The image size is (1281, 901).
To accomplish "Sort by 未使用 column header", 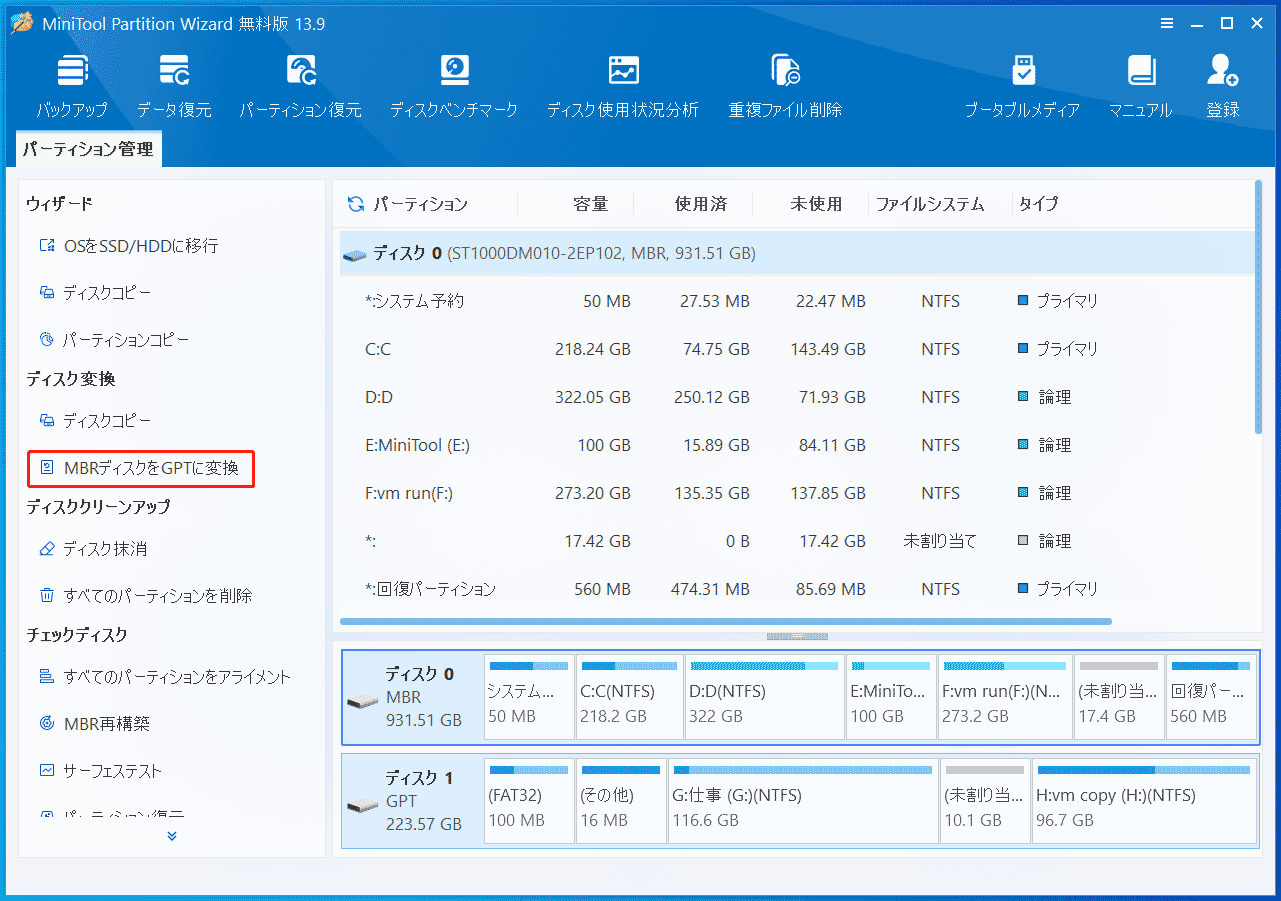I will pos(816,204).
